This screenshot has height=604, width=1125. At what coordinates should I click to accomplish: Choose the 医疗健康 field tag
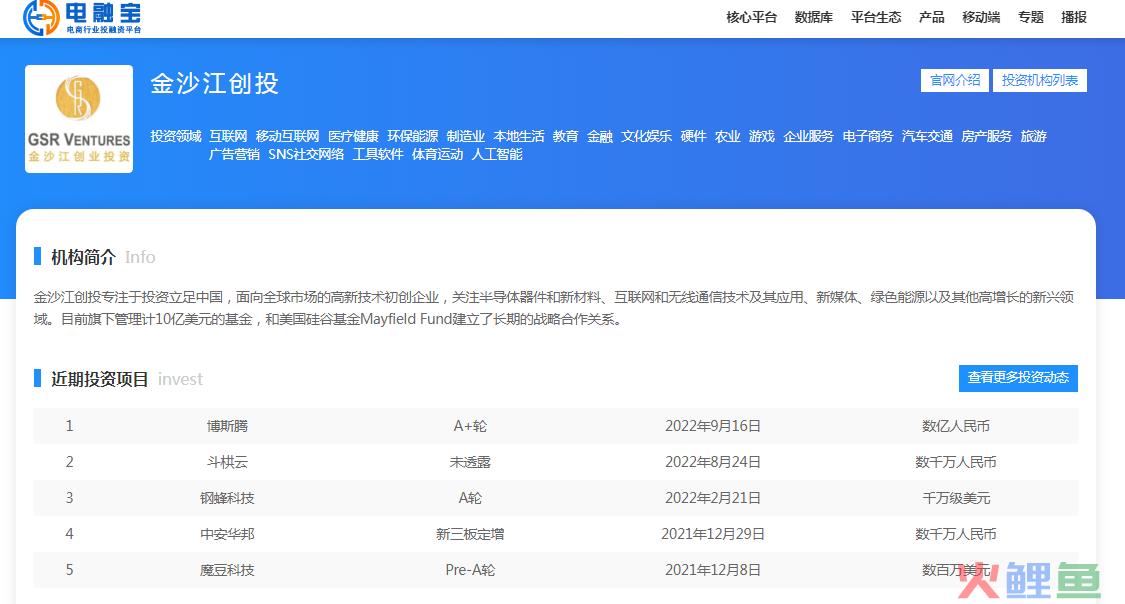(353, 136)
